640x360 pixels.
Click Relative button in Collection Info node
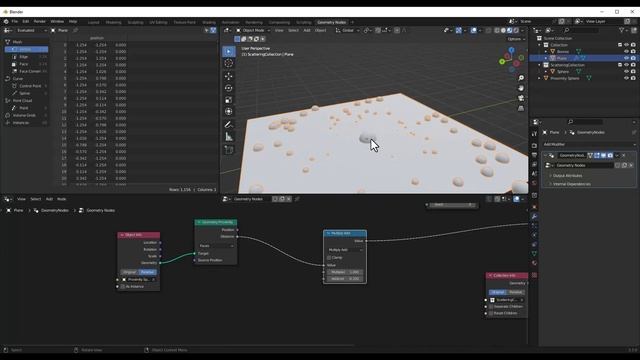(516, 292)
